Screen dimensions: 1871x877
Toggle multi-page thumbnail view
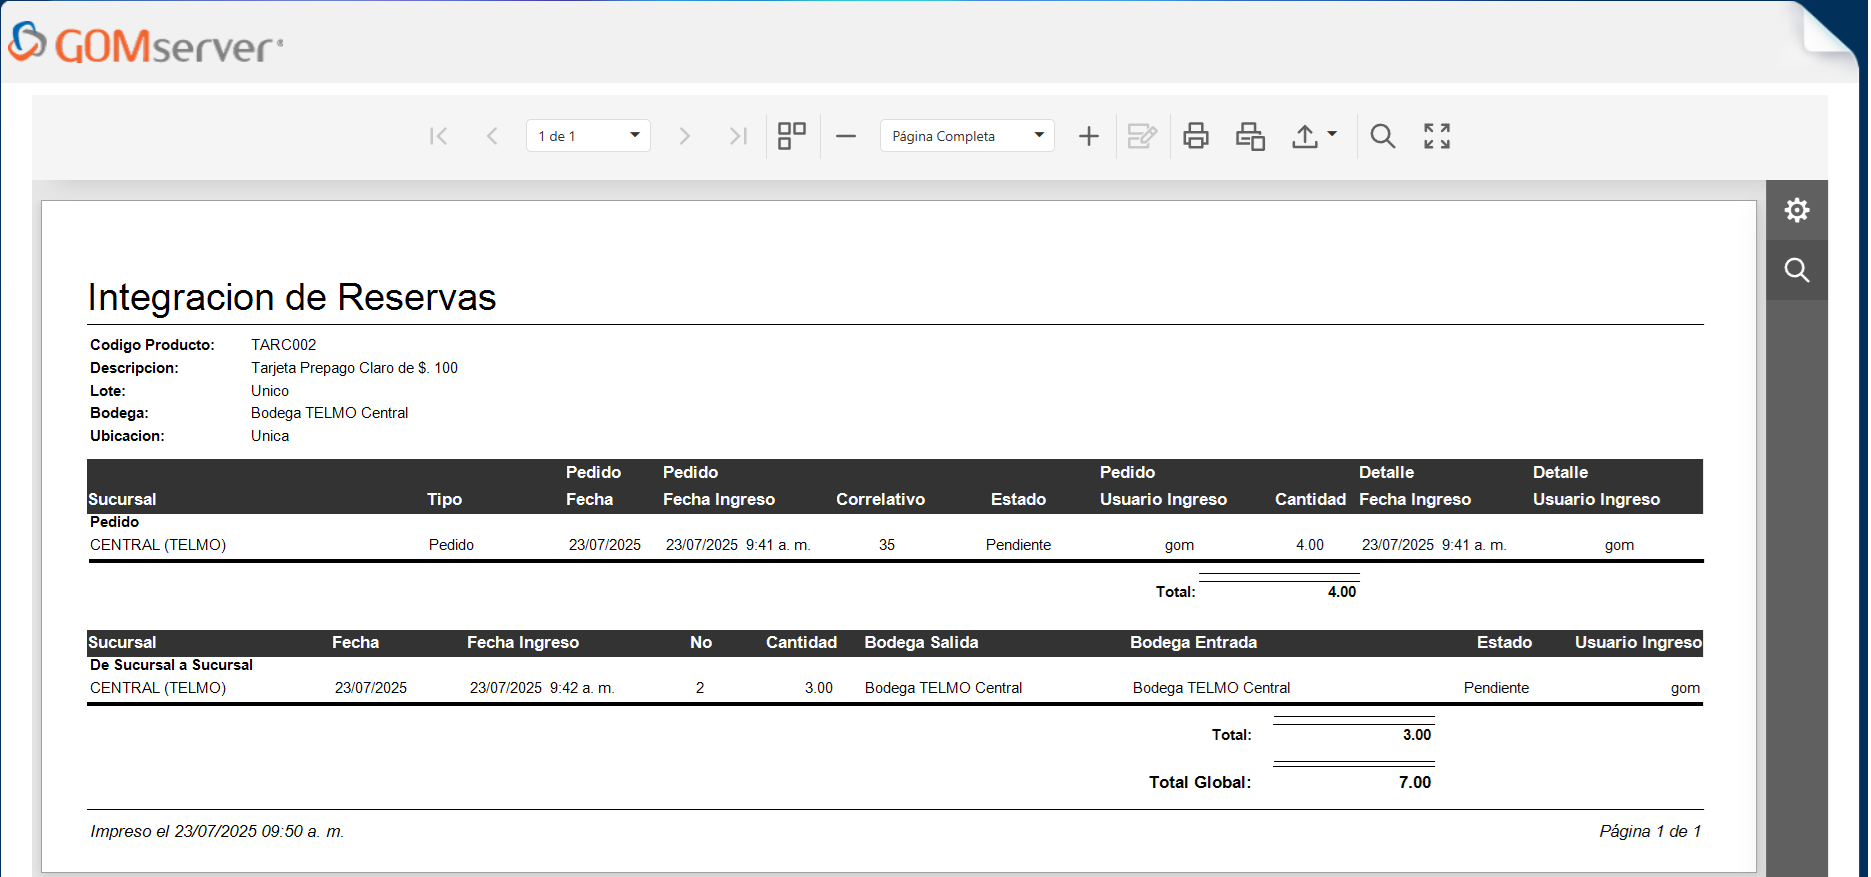tap(792, 136)
